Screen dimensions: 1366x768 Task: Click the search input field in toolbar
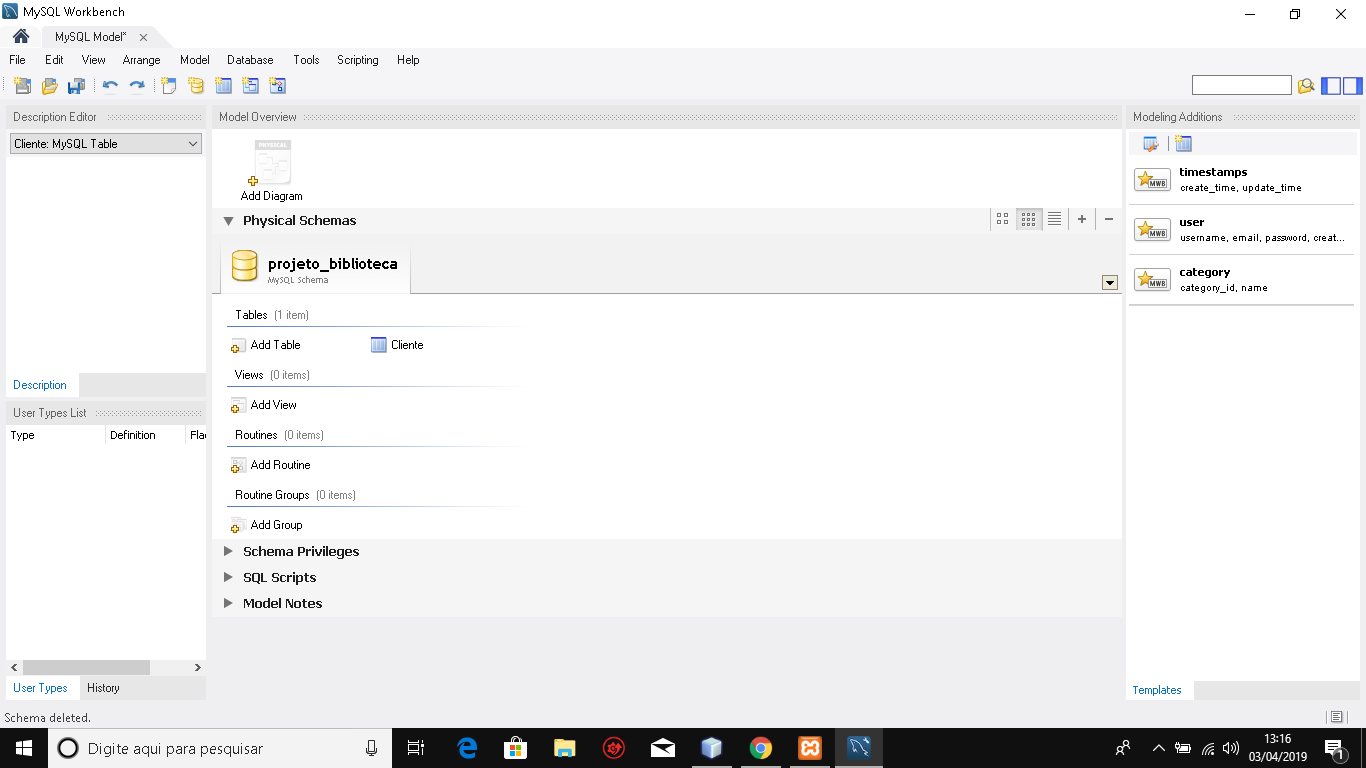click(1242, 86)
